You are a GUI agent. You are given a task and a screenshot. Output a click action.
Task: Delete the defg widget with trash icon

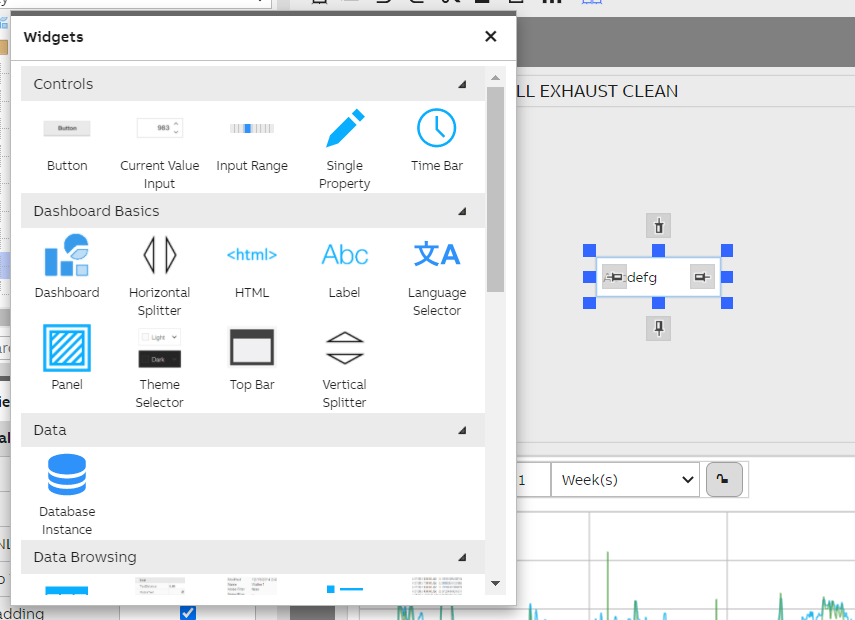[x=658, y=226]
